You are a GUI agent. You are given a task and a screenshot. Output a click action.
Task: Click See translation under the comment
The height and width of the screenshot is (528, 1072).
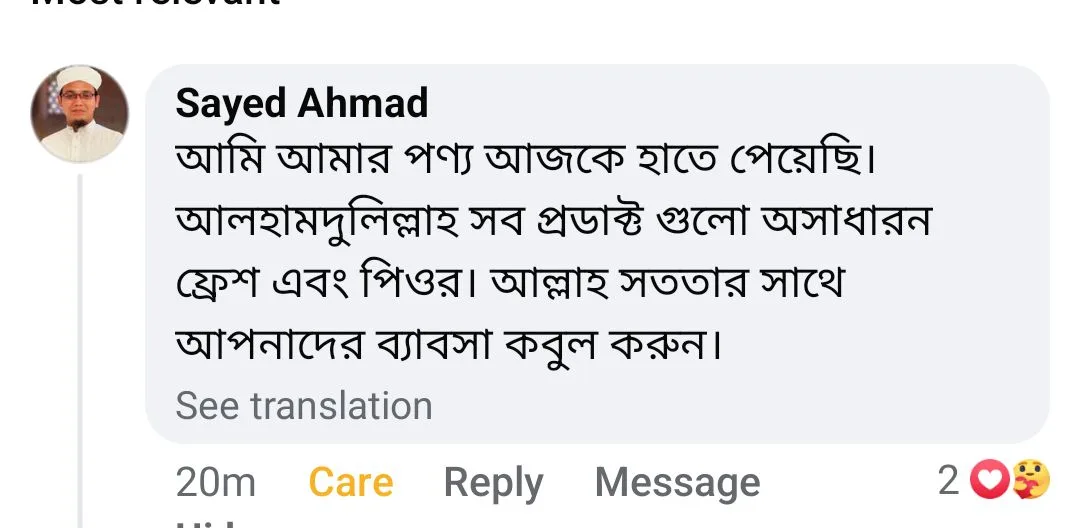[304, 406]
